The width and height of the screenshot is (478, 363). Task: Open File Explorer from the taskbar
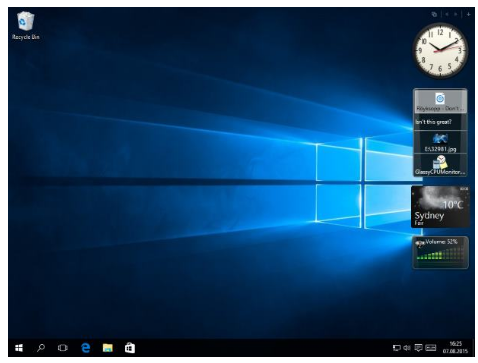coord(107,348)
